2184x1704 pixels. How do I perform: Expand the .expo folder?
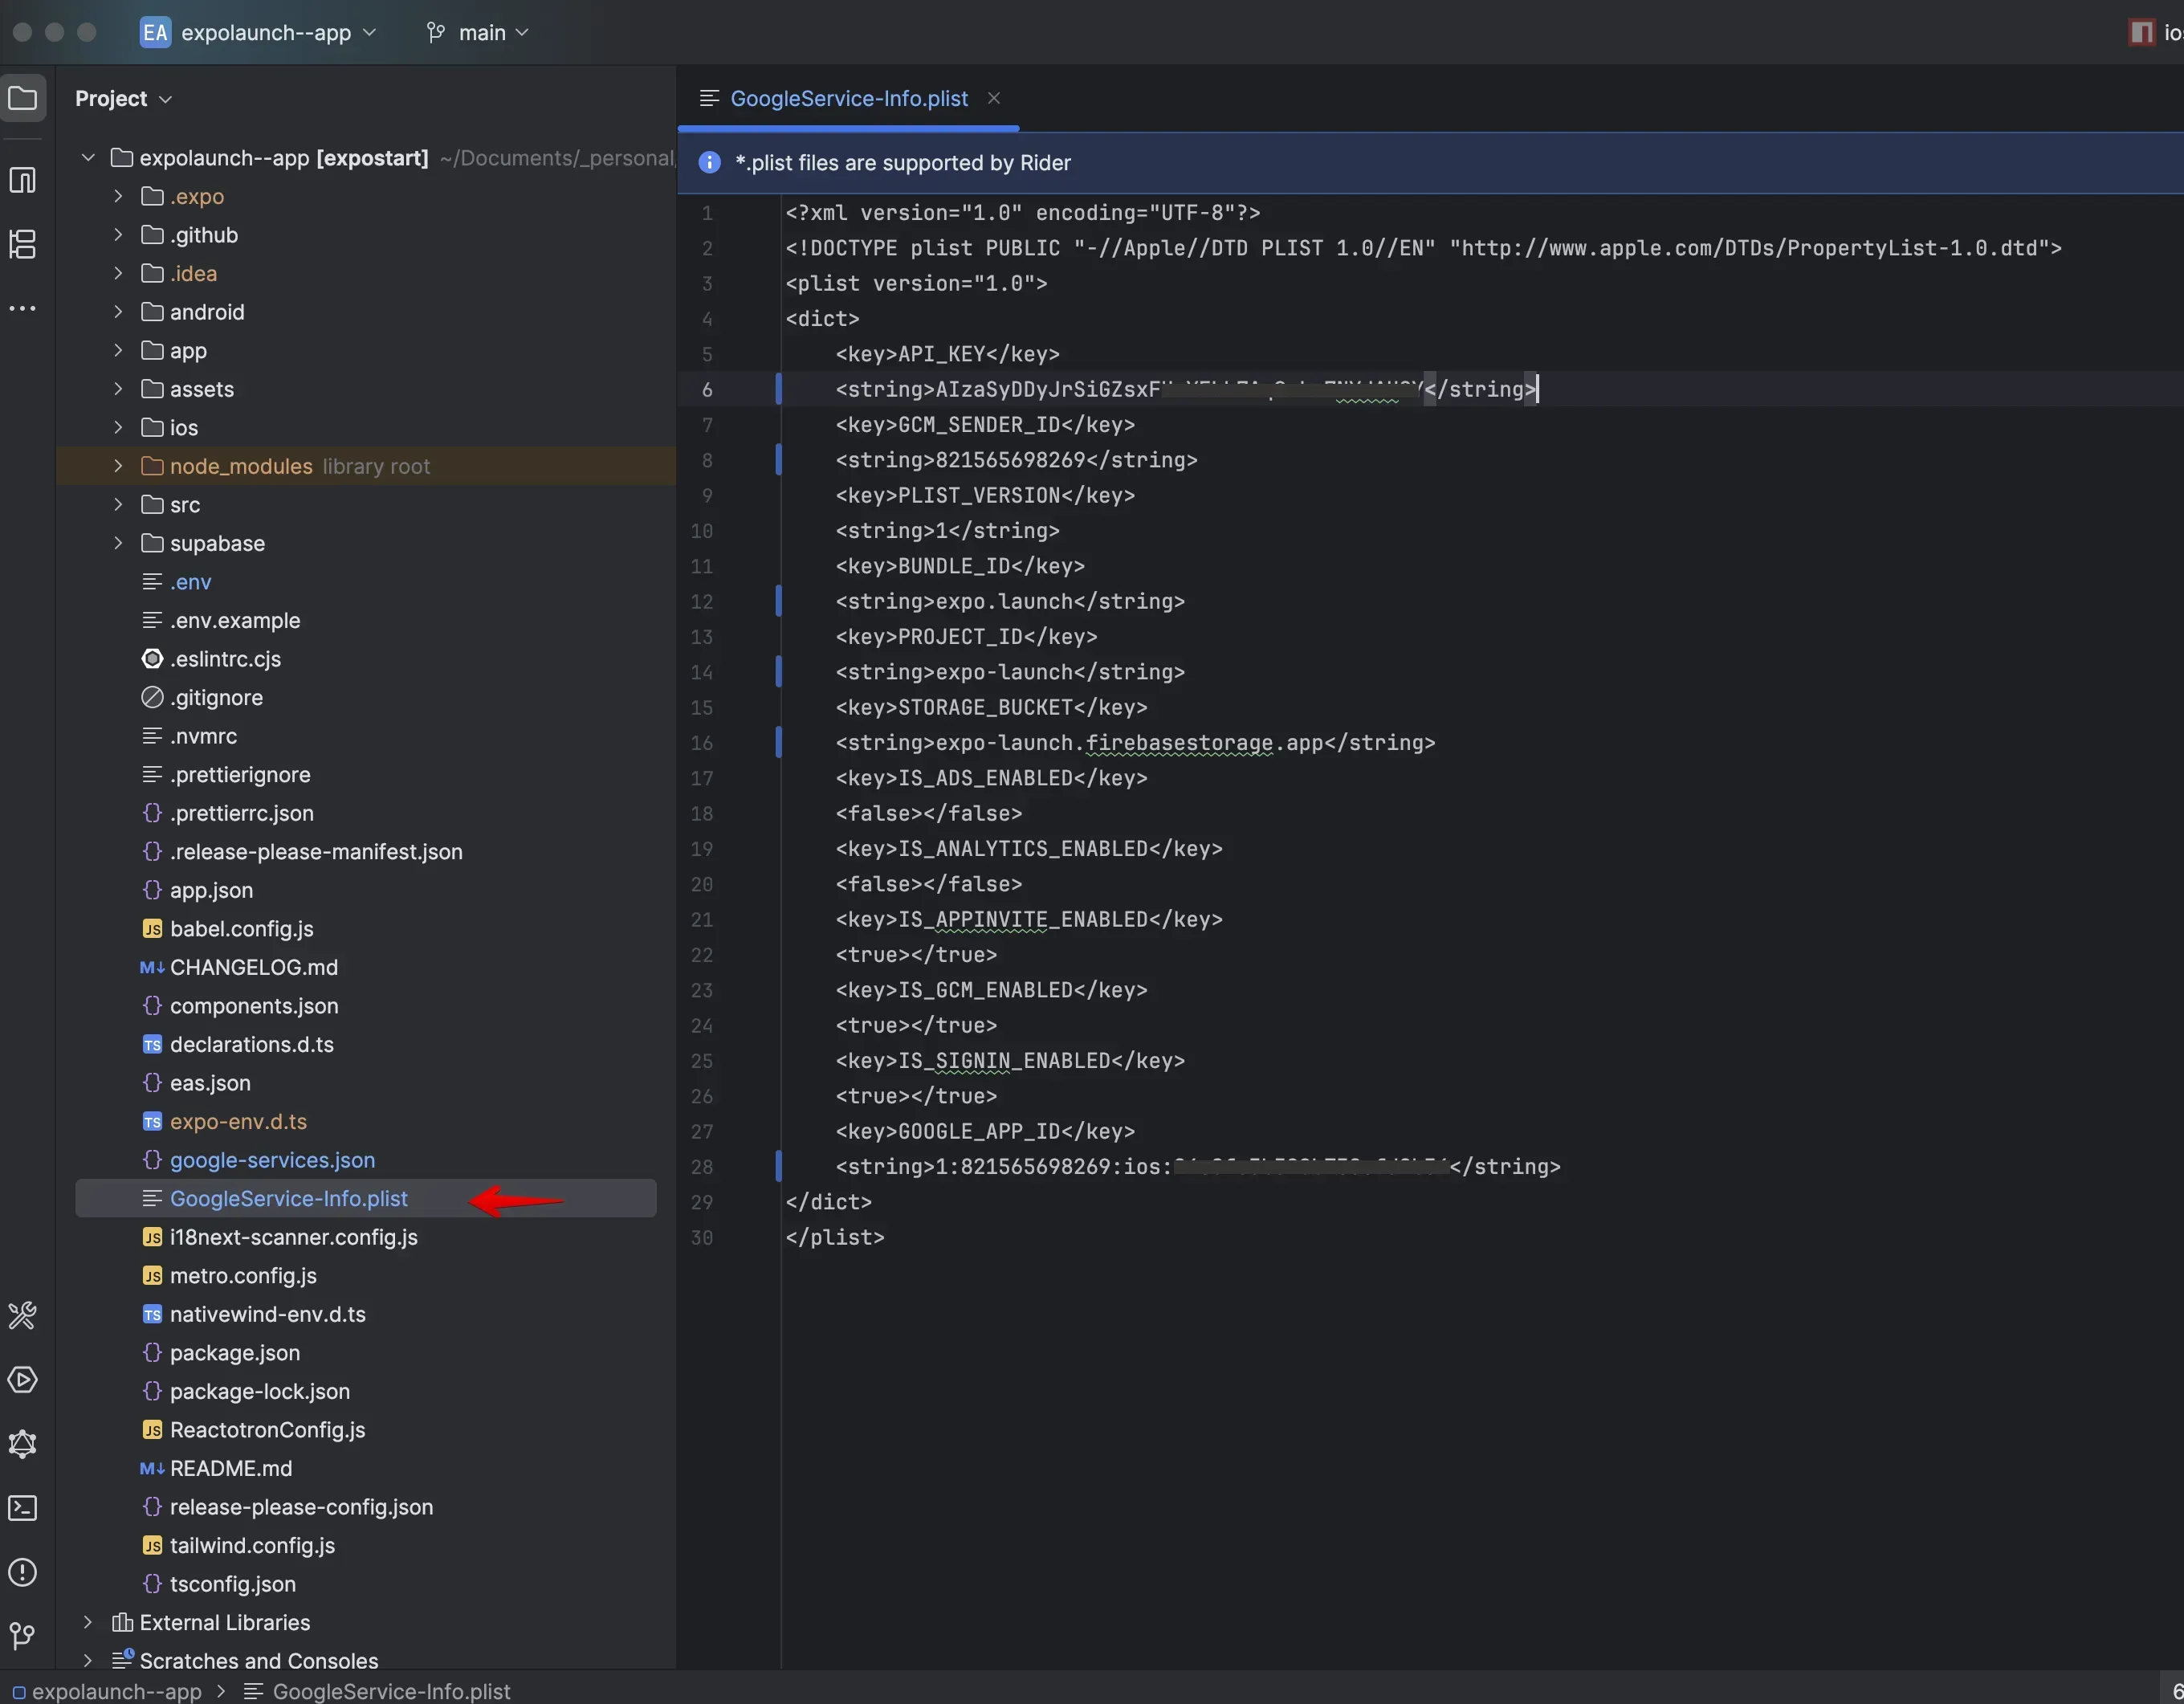click(118, 196)
